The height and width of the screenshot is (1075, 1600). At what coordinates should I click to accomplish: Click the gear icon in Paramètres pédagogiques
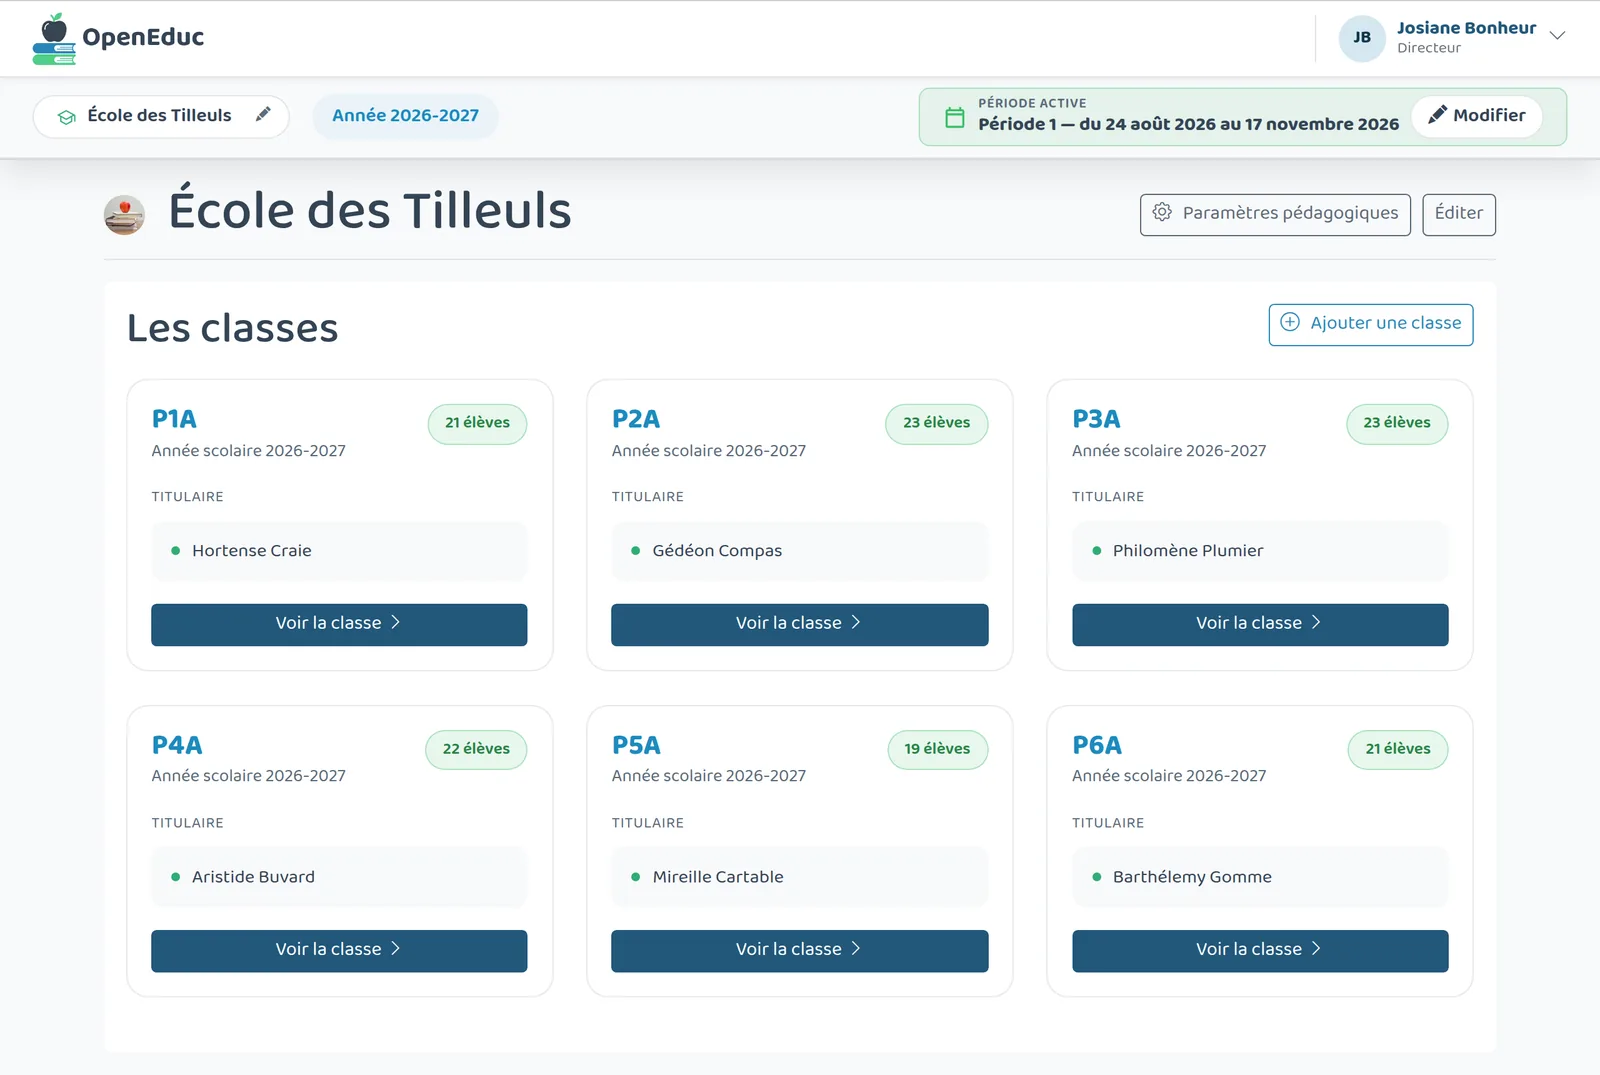(1162, 212)
